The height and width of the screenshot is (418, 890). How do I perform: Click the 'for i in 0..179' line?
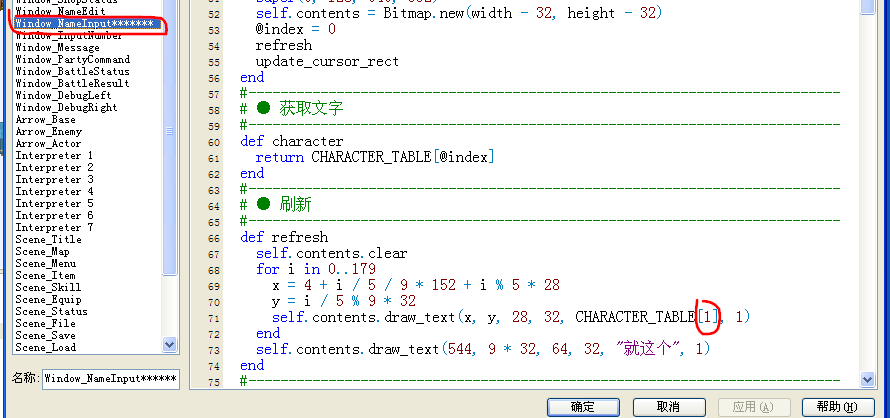coord(316,269)
